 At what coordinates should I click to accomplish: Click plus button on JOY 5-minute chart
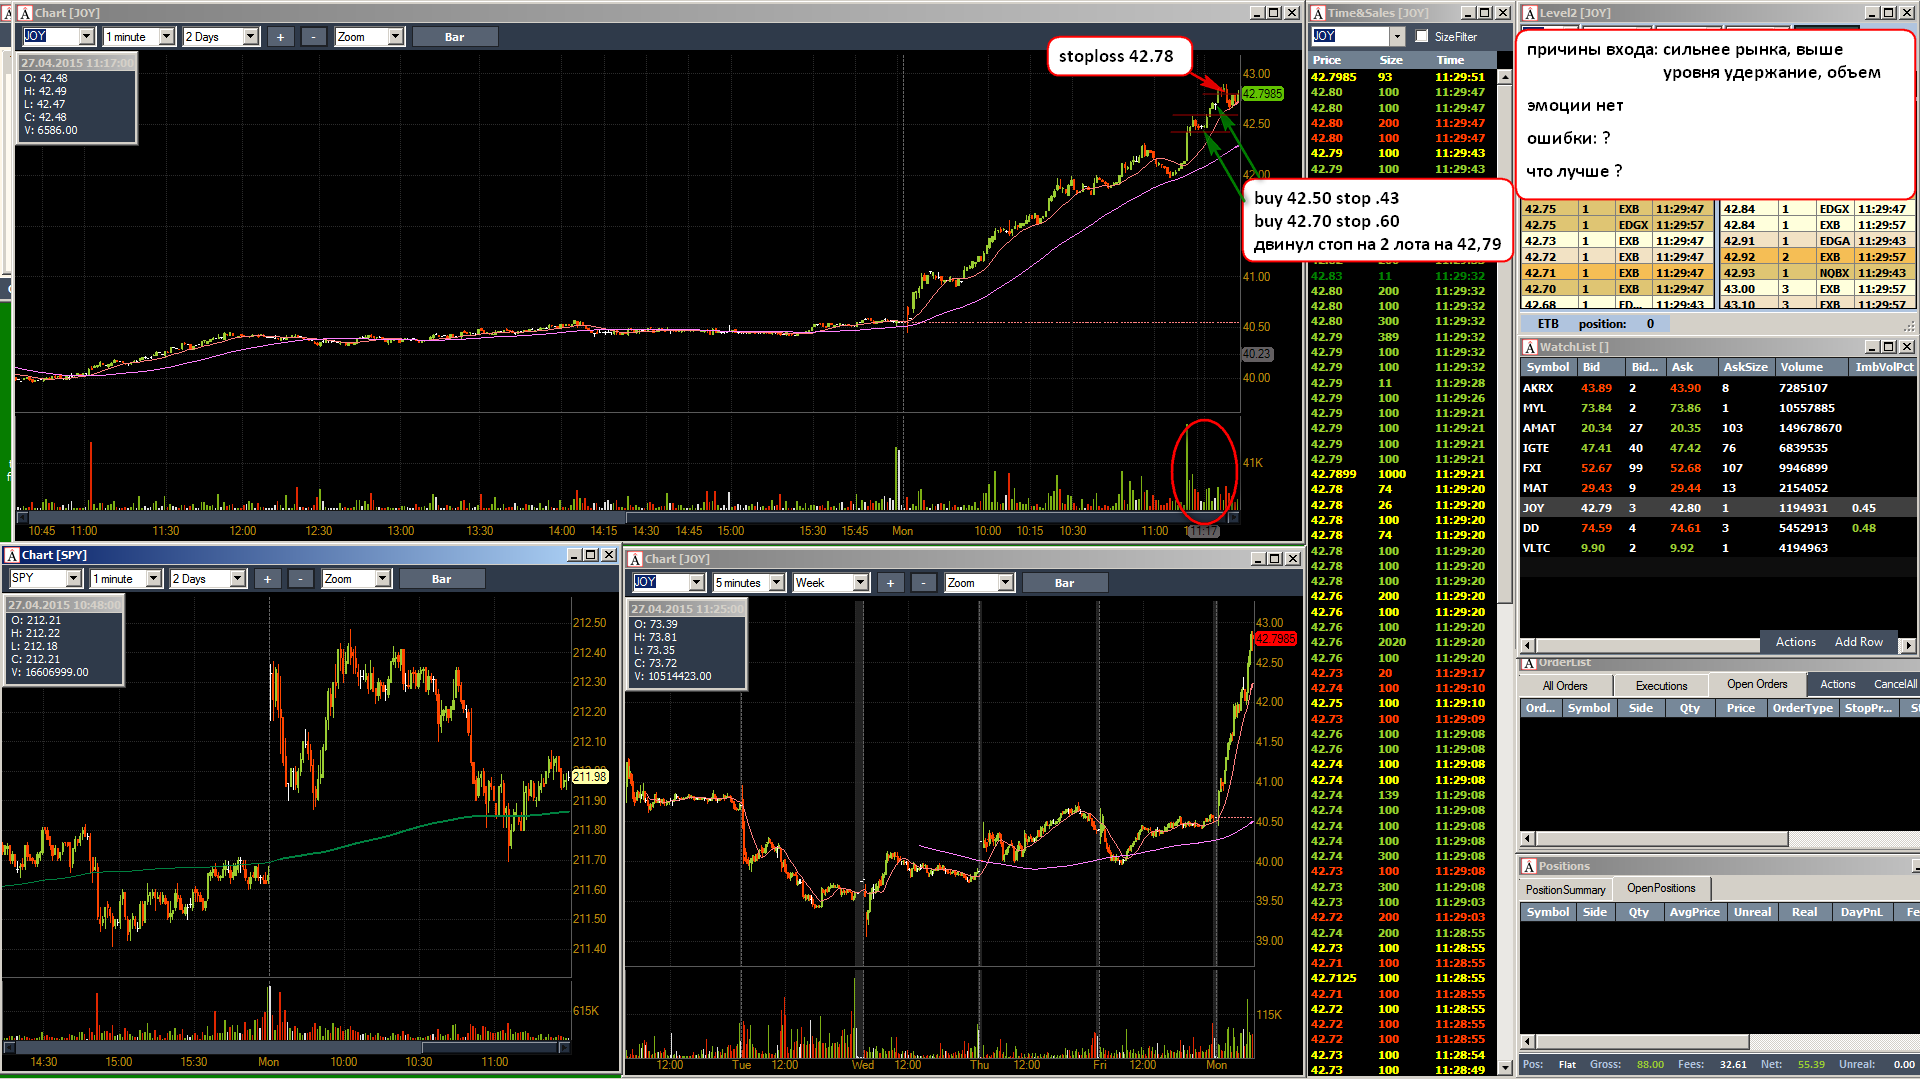890,583
